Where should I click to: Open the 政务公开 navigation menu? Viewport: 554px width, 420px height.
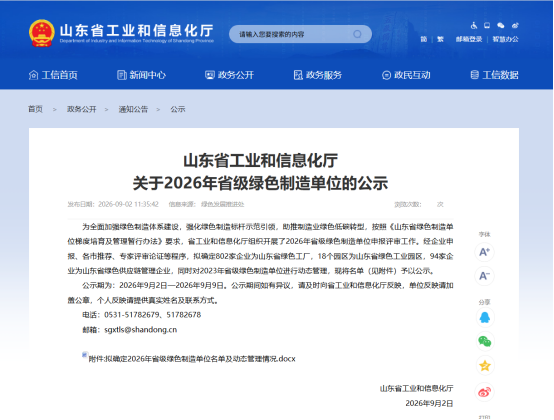click(x=230, y=75)
